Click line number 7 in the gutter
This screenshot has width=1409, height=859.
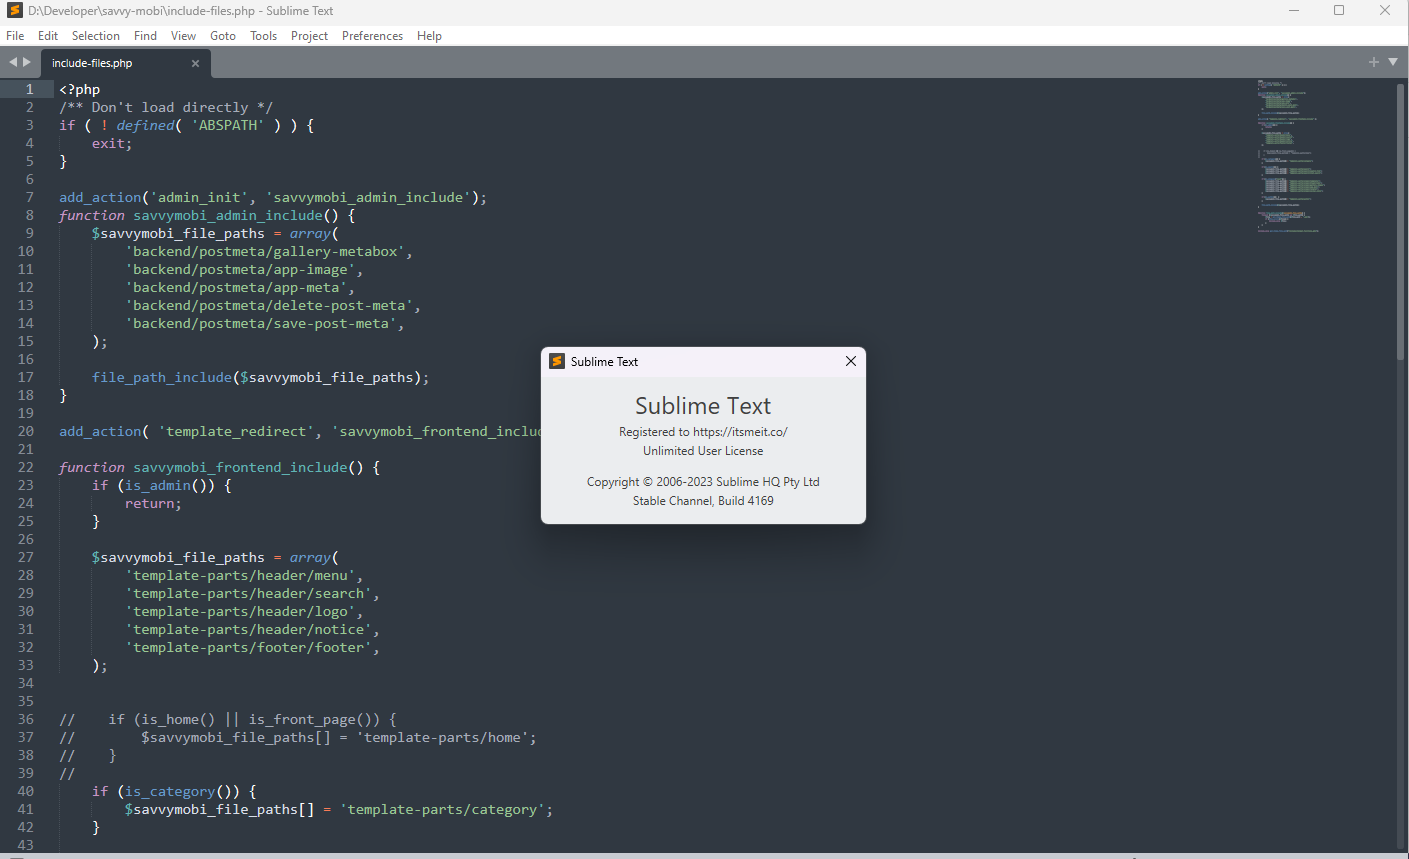point(30,197)
